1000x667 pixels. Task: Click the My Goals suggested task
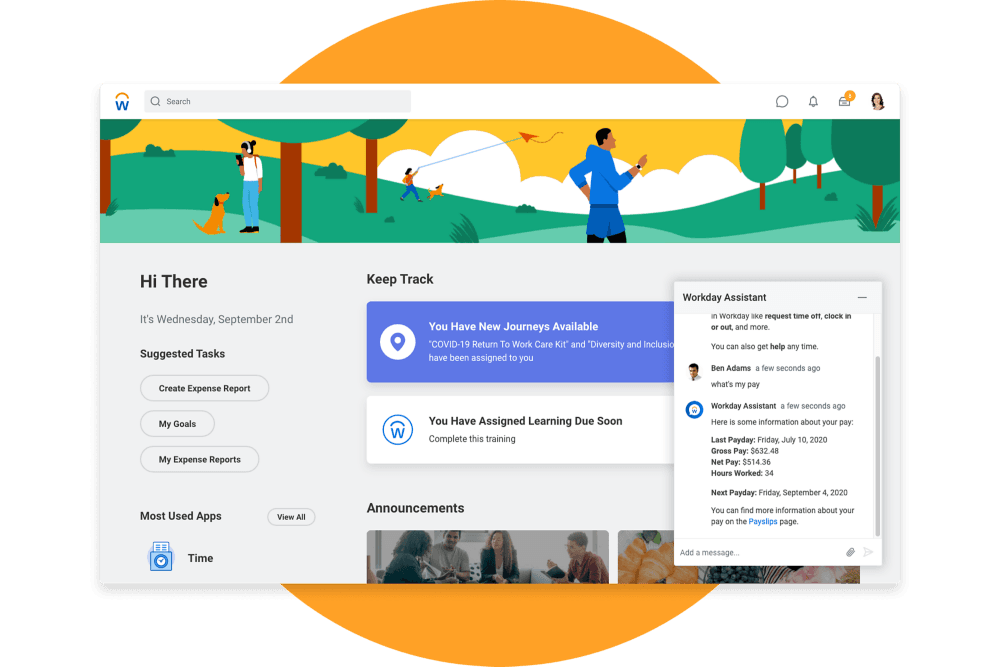pyautogui.click(x=177, y=424)
